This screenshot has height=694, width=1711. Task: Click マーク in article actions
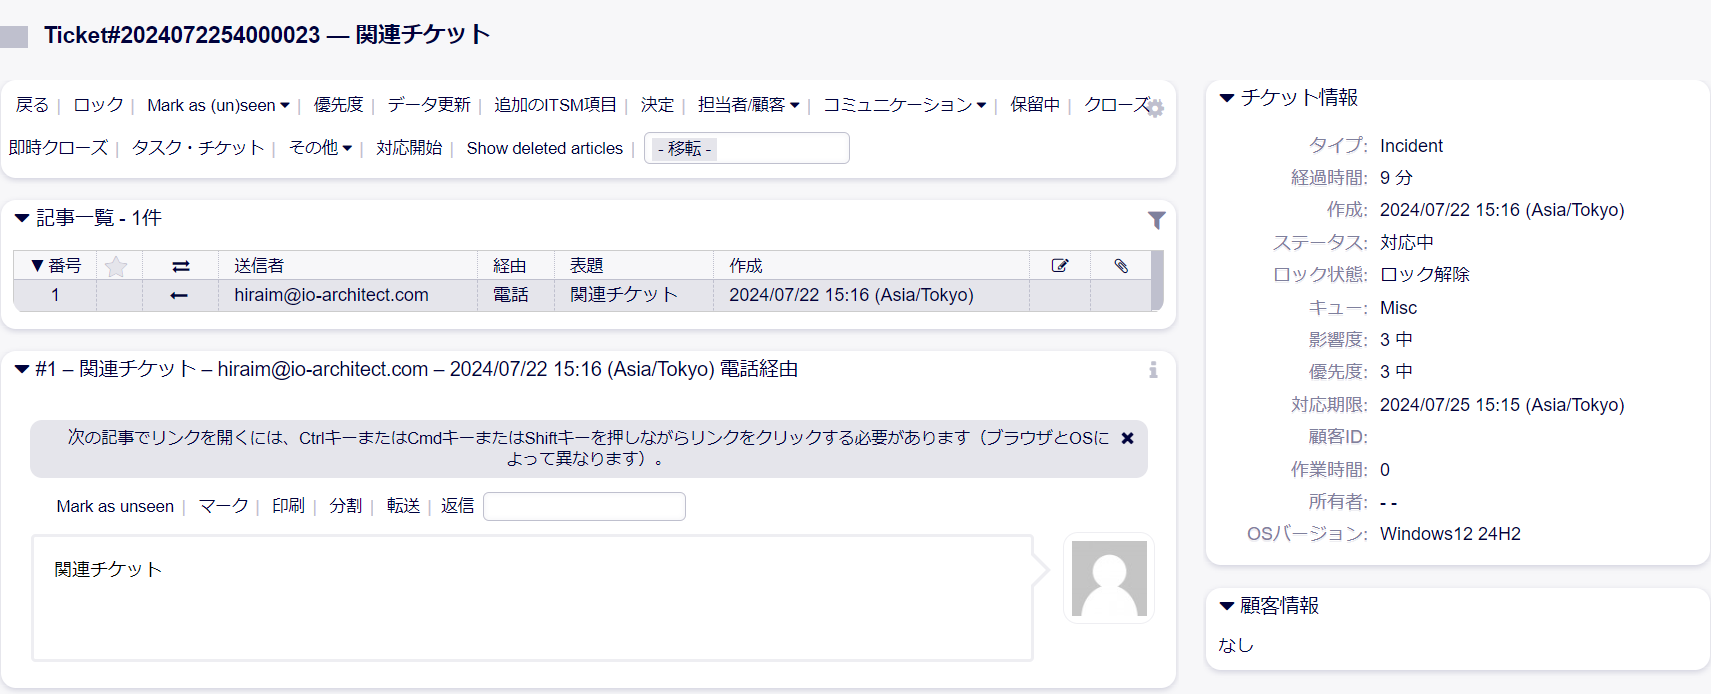pyautogui.click(x=223, y=506)
